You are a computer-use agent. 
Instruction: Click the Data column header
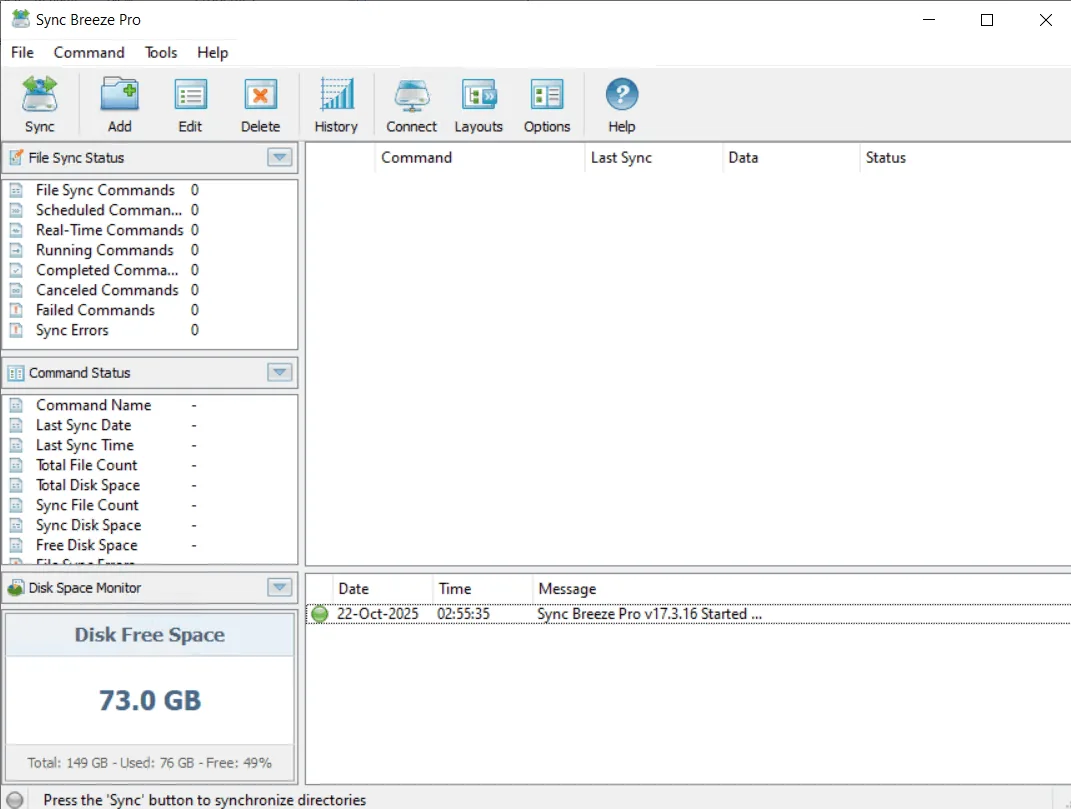pos(791,158)
